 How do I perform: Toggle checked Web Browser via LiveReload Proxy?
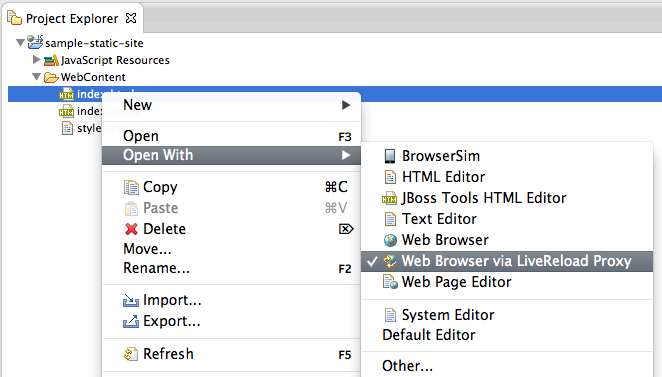pyautogui.click(x=507, y=261)
